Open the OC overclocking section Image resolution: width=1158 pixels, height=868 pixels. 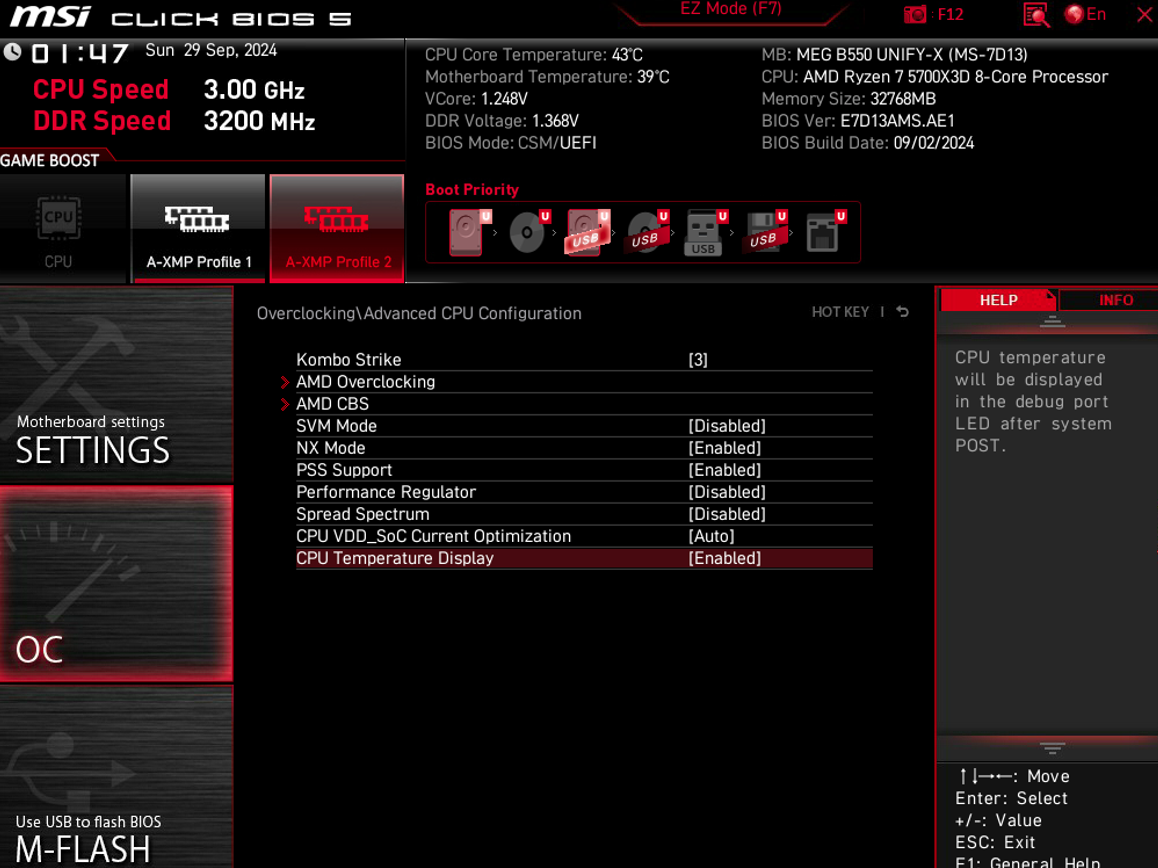click(x=116, y=584)
